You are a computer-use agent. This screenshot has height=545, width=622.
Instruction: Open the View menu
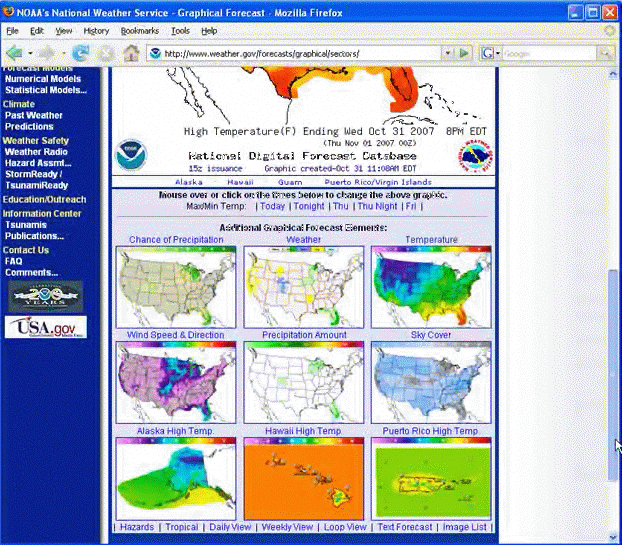click(x=63, y=31)
